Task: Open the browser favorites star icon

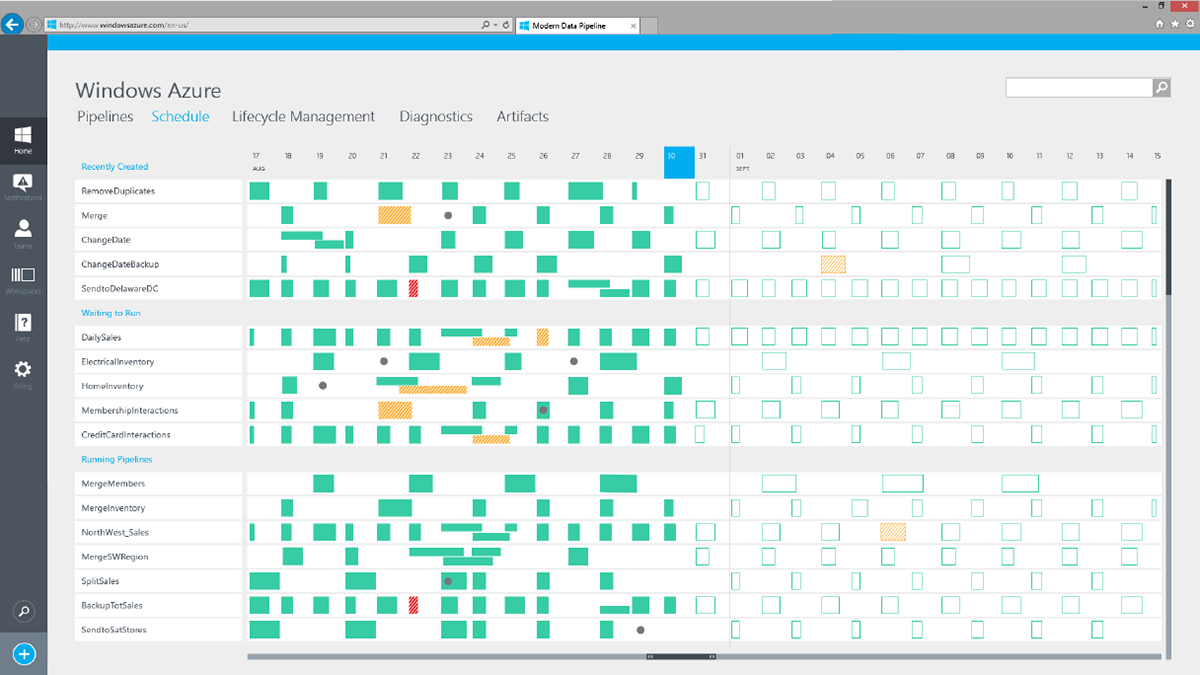Action: 1174,23
